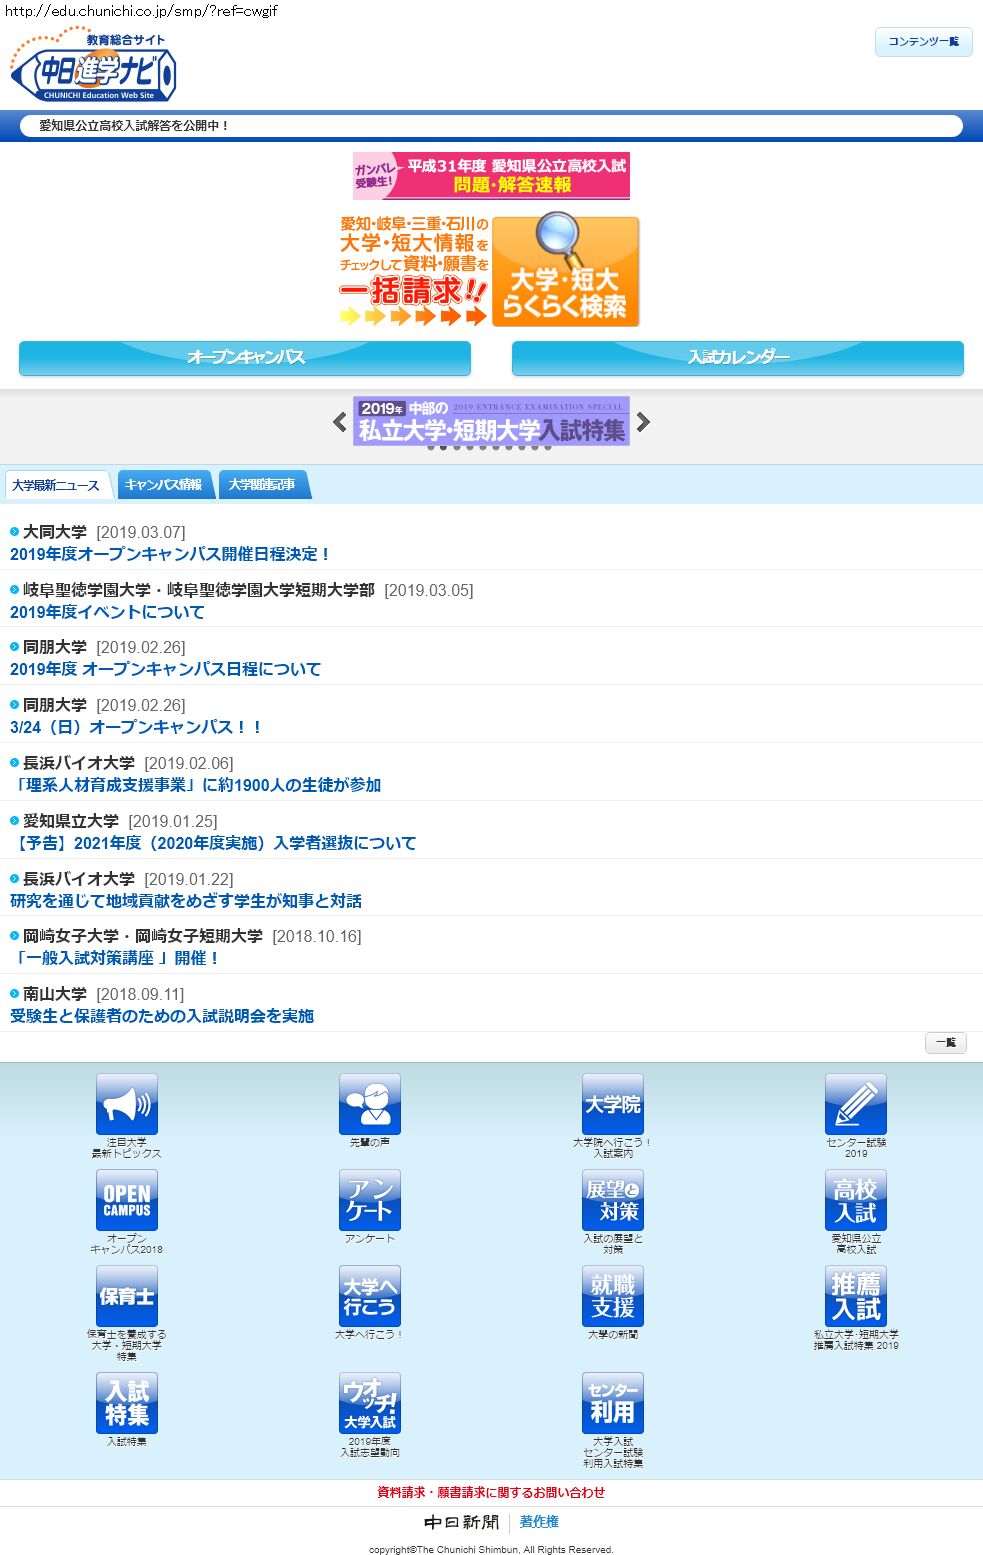Screen dimensions: 983x1555
Task: Open the コンテンツ一覧 contents list button
Action: tap(923, 42)
